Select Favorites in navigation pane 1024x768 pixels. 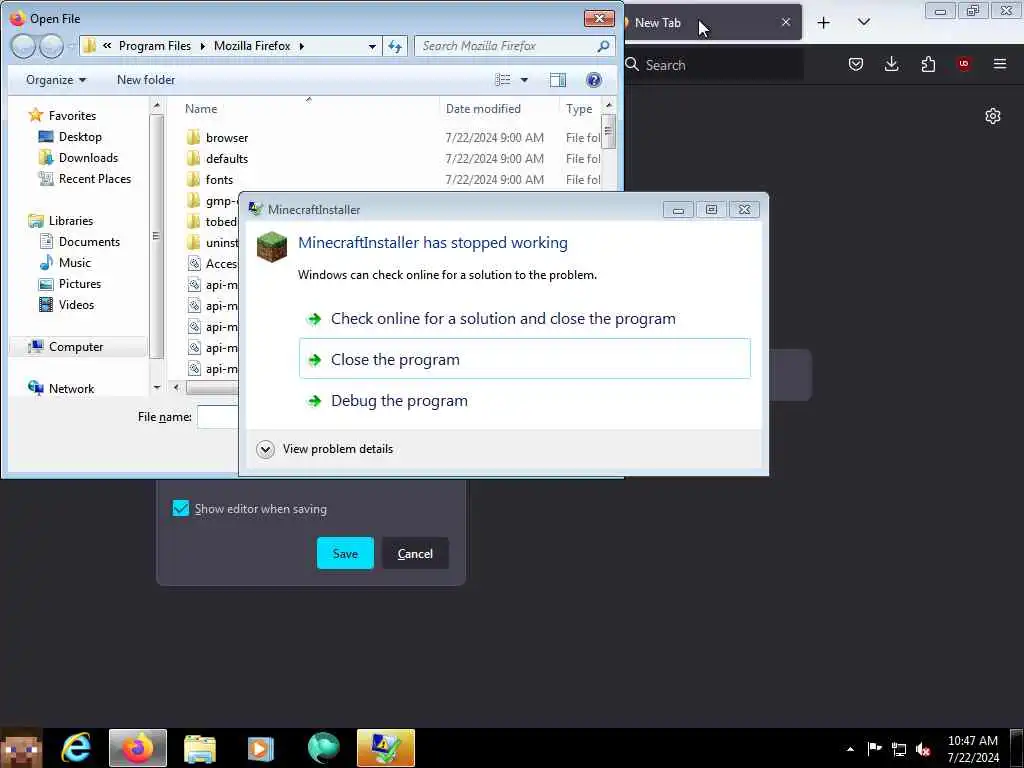tap(72, 116)
